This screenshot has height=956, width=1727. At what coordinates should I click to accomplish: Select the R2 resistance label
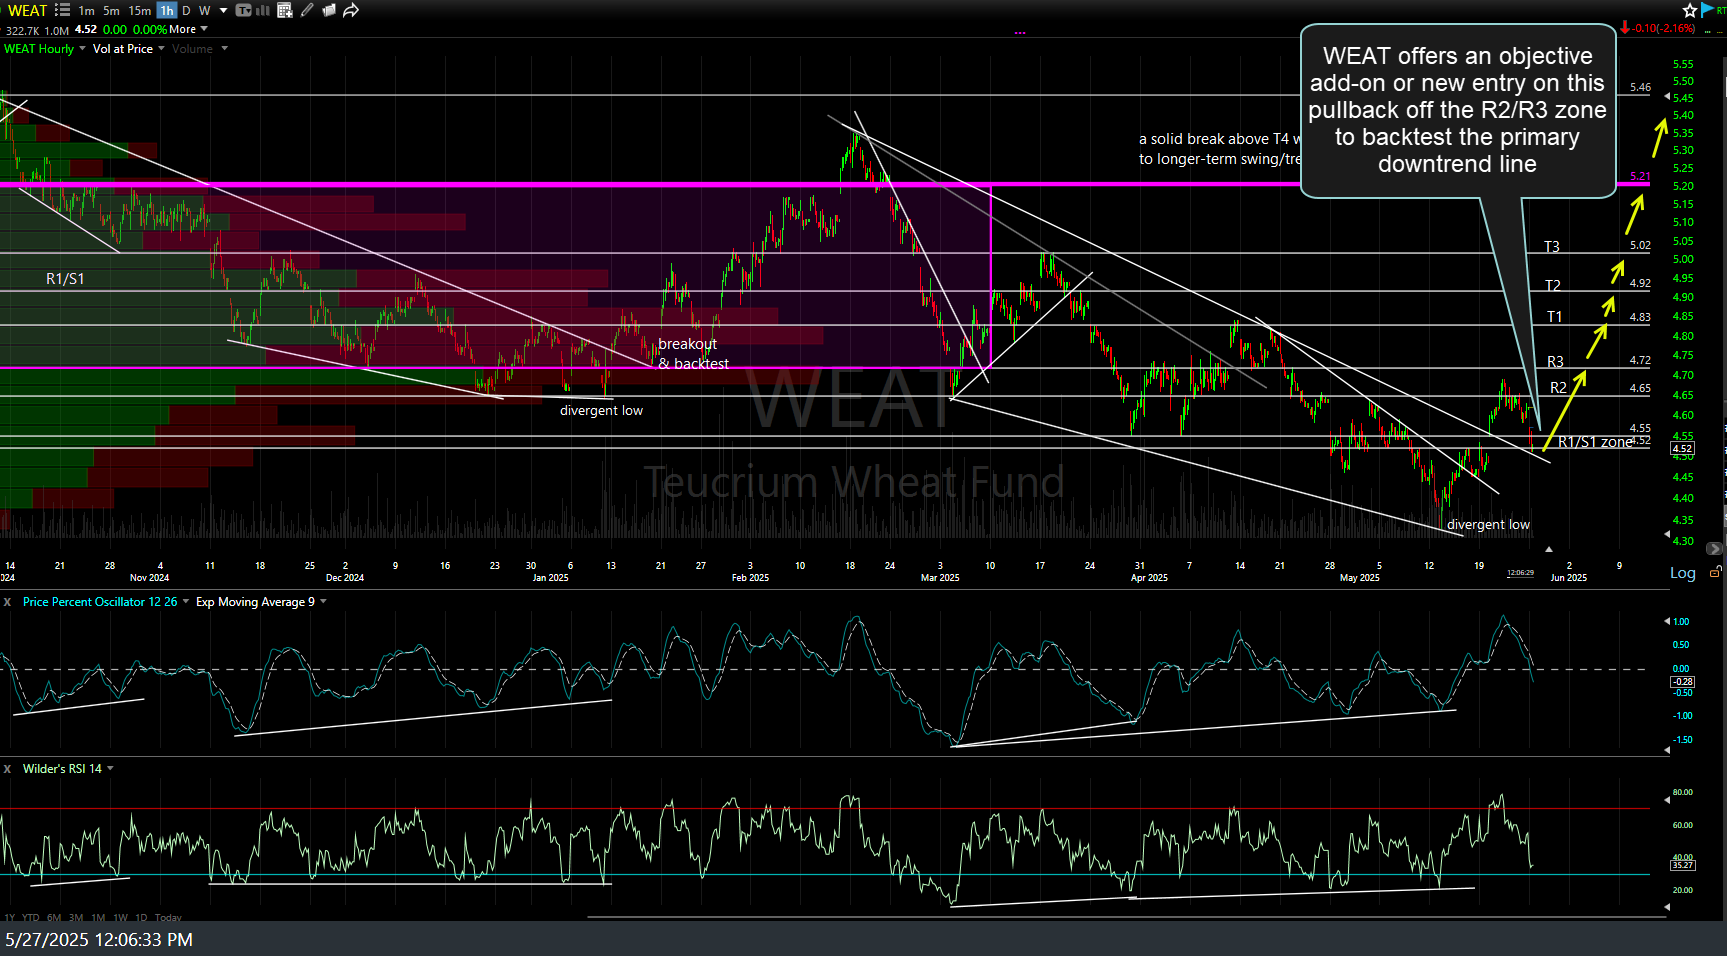click(1559, 388)
